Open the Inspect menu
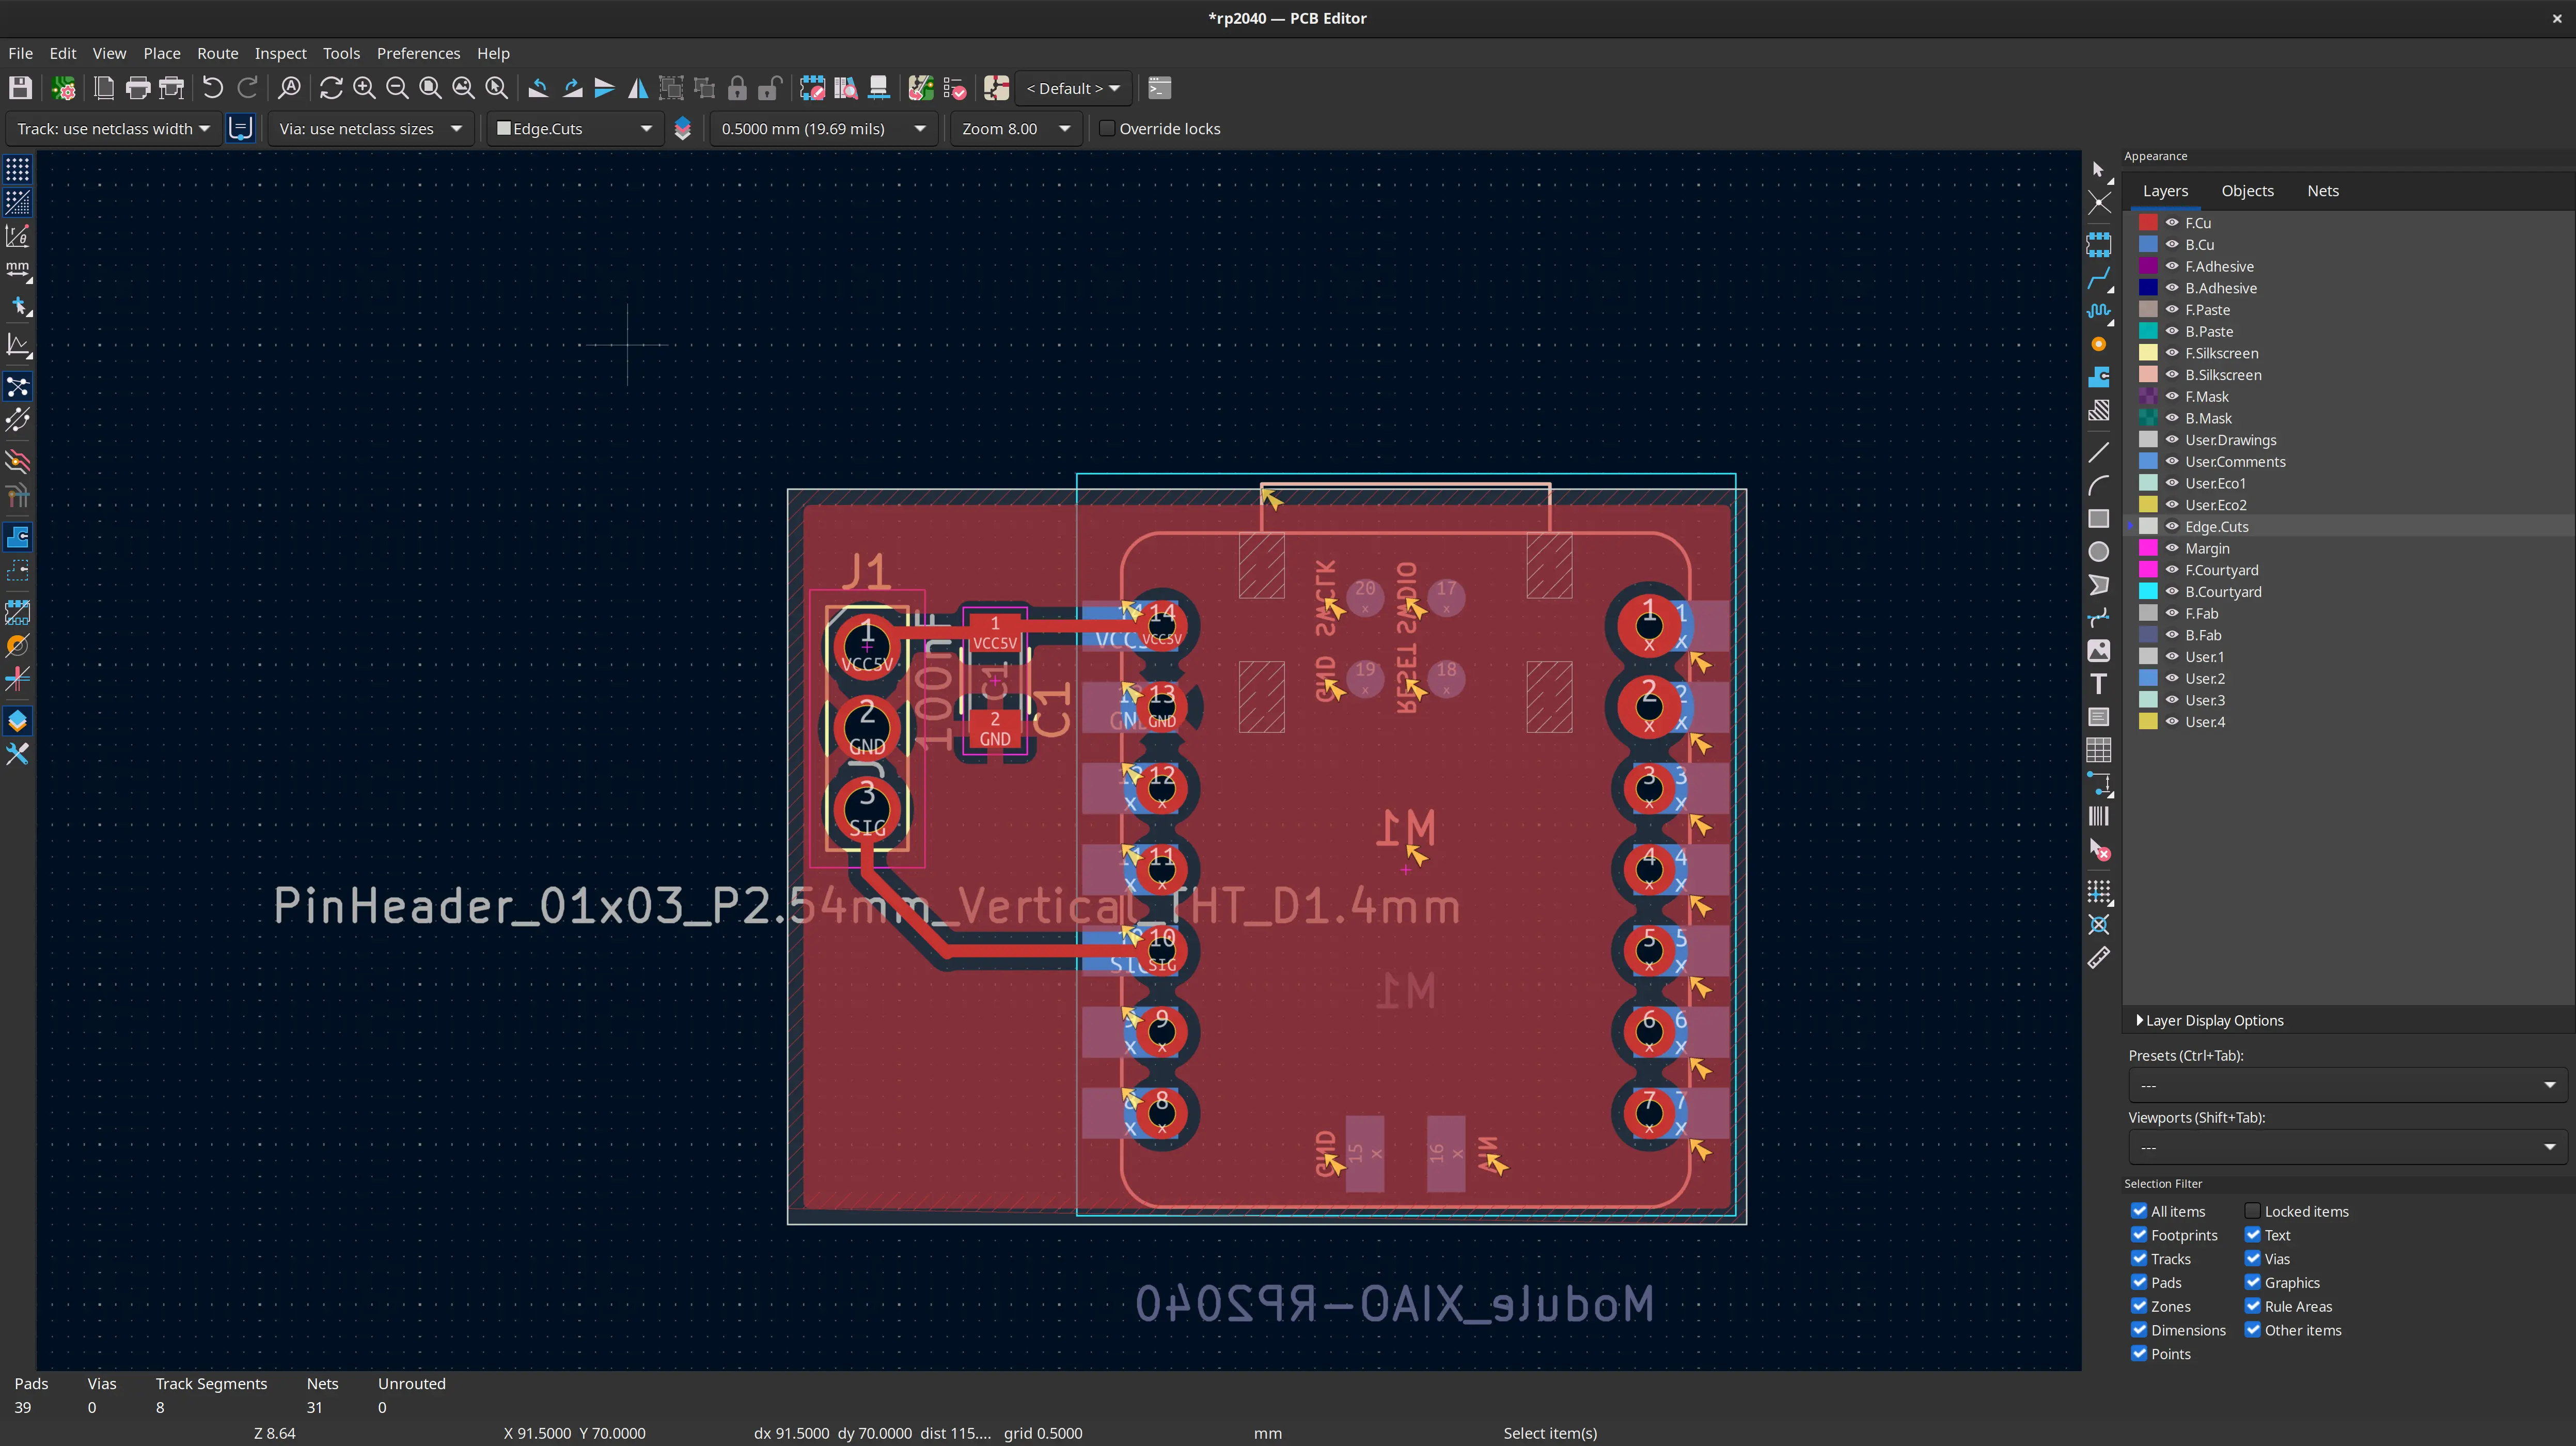Viewport: 2576px width, 1446px height. tap(280, 53)
